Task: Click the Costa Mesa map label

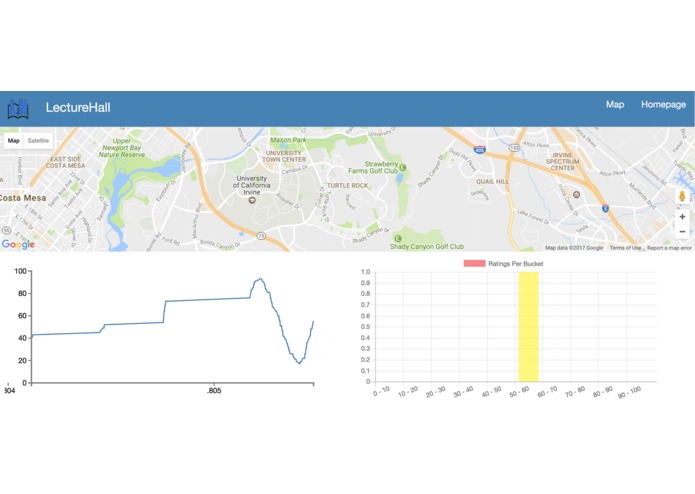Action: pyautogui.click(x=23, y=198)
